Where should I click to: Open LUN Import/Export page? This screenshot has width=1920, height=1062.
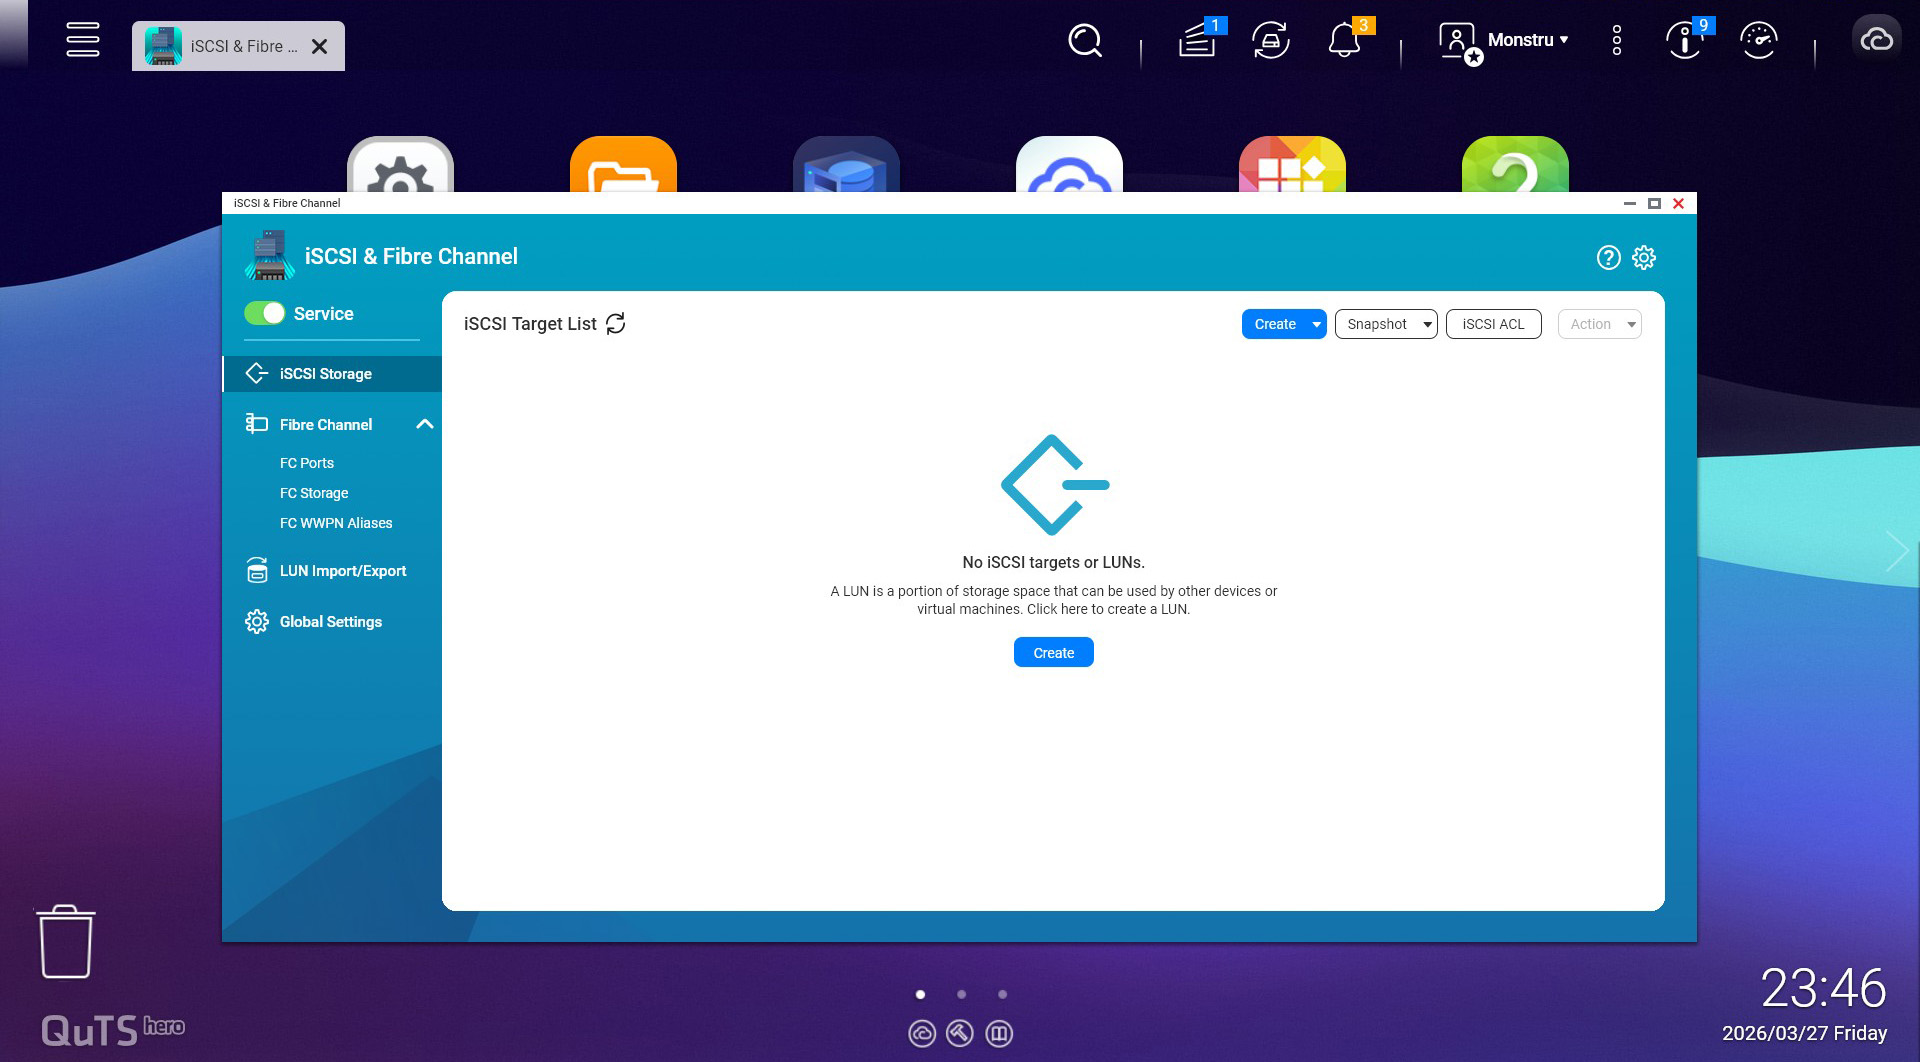pyautogui.click(x=342, y=572)
